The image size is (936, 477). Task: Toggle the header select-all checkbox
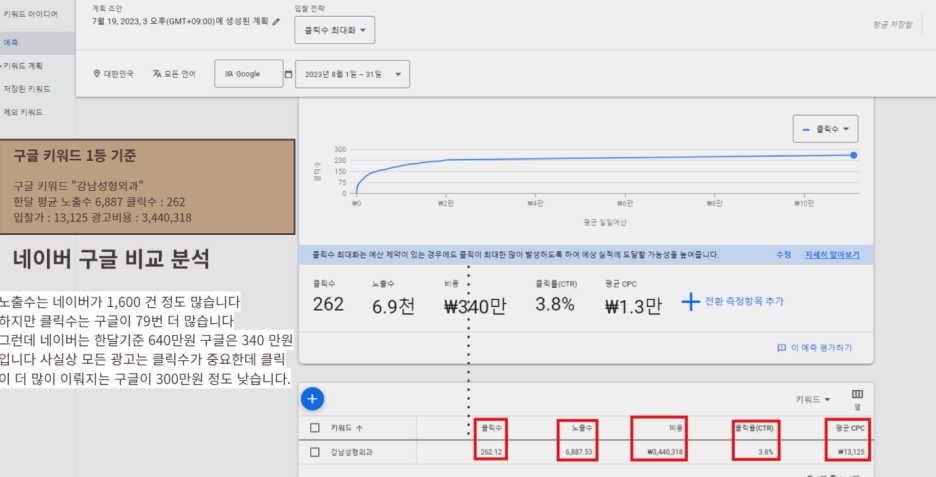click(x=315, y=428)
